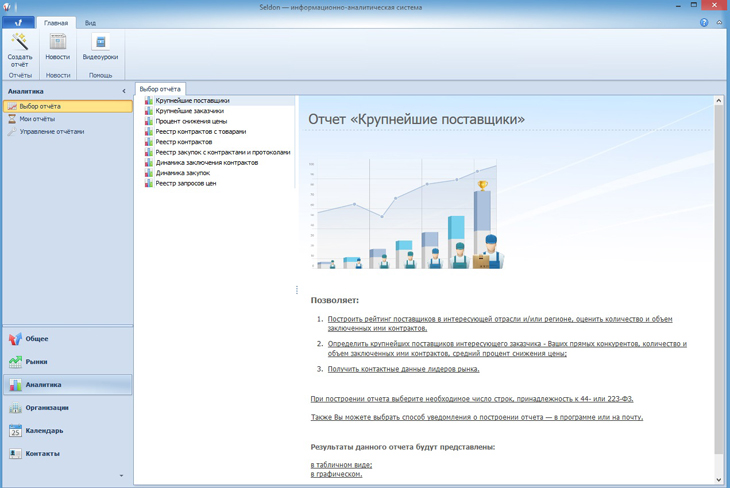
Task: Select Крупнейшие заказчики report
Action: (189, 111)
